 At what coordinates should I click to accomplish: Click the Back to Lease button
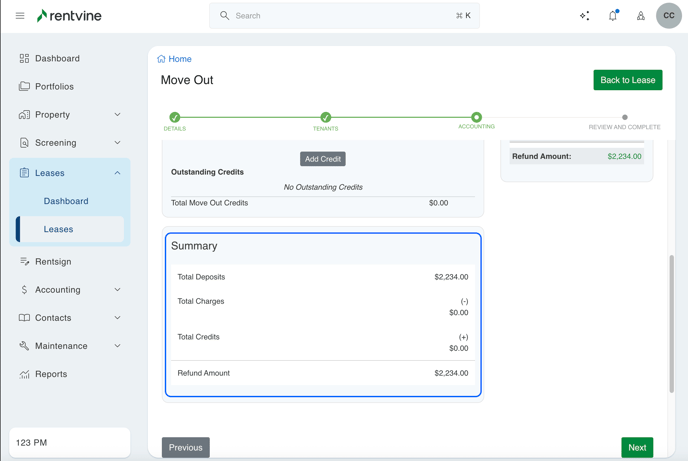click(x=627, y=80)
